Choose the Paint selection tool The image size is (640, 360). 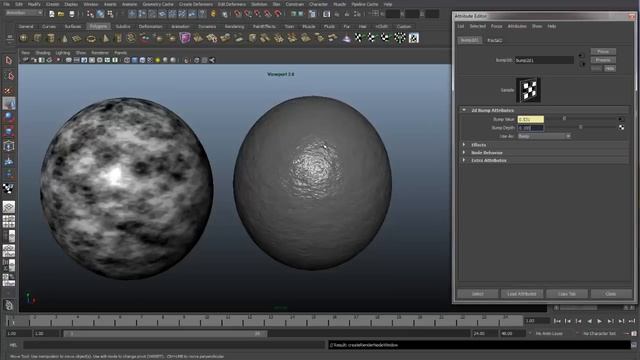[x=9, y=90]
